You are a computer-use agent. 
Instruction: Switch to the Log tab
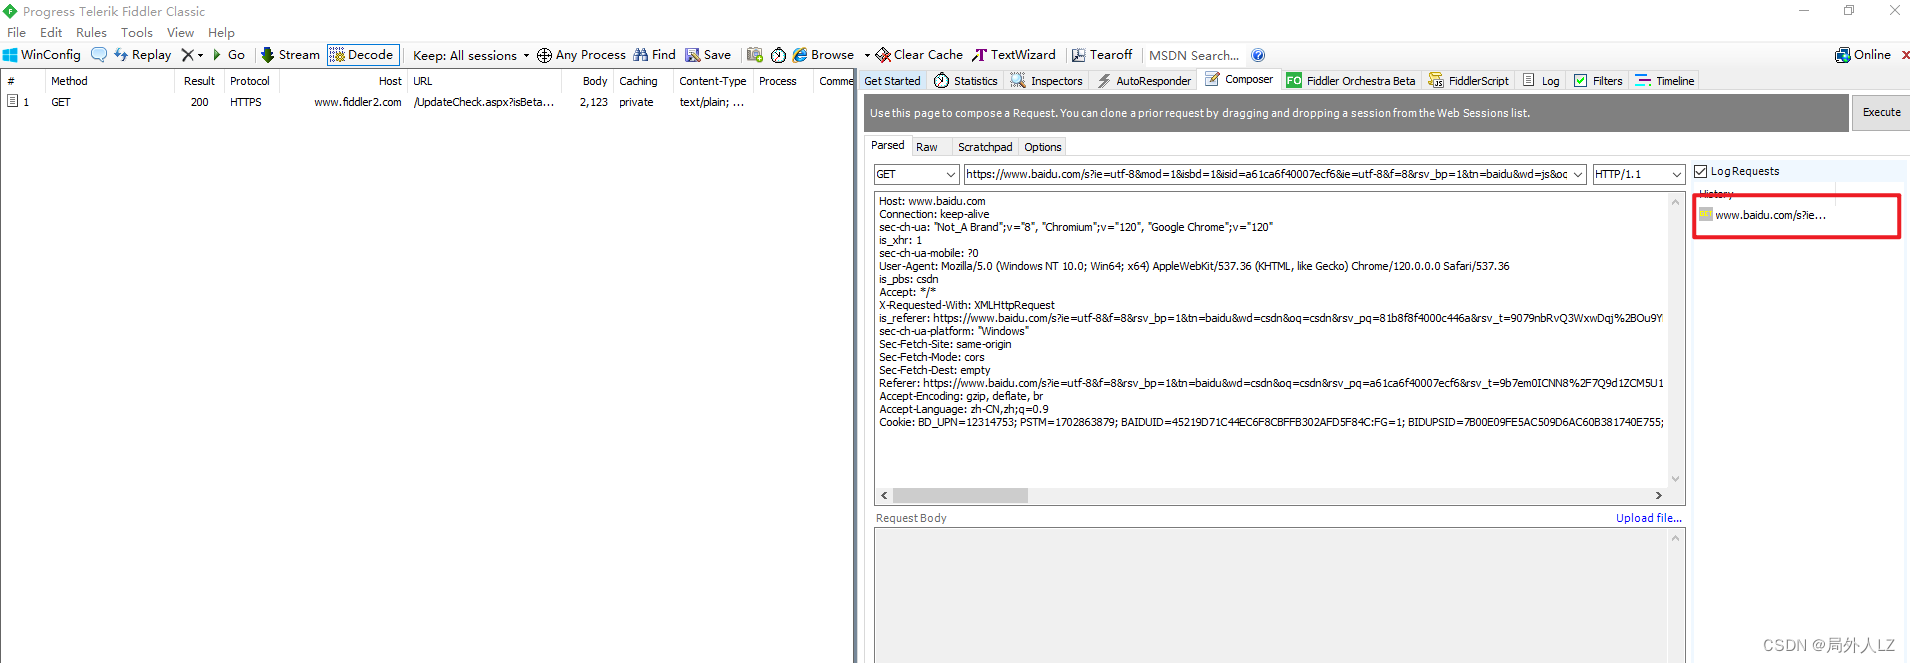pyautogui.click(x=1541, y=81)
